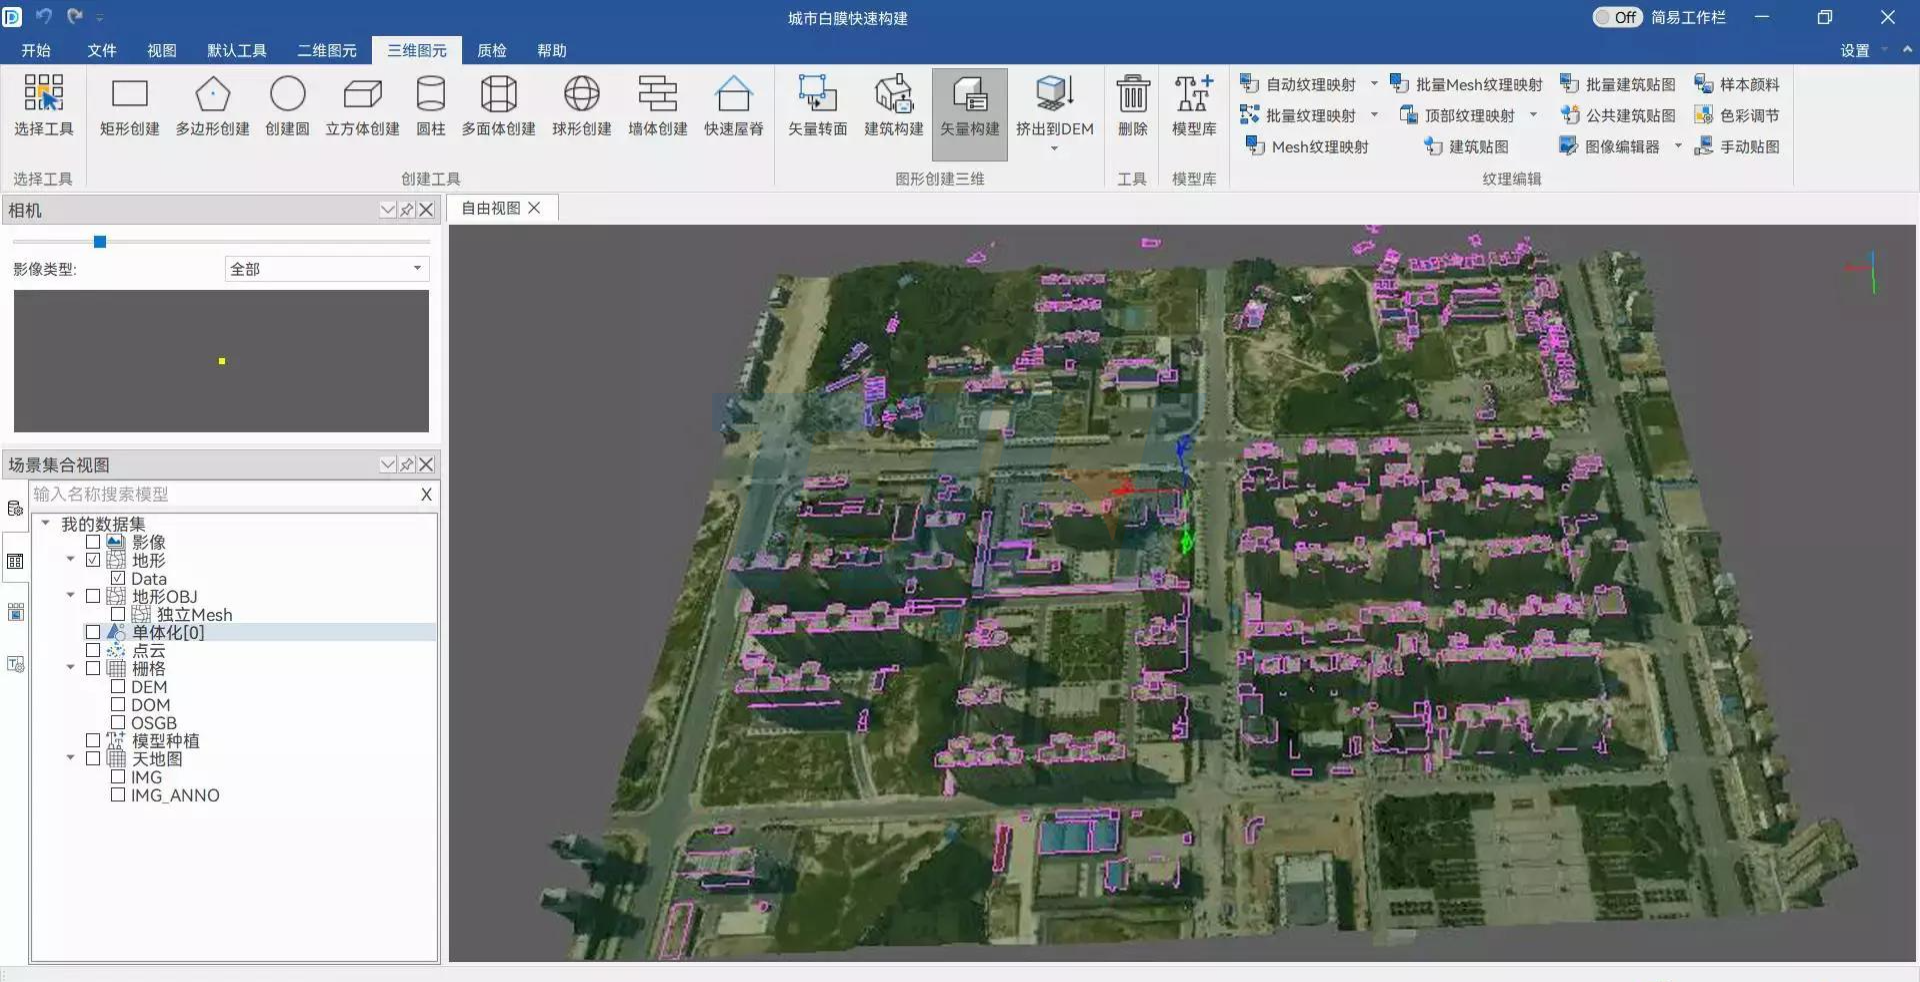The image size is (1920, 982).
Task: Enable the 影像 layer checkbox
Action: coord(93,542)
